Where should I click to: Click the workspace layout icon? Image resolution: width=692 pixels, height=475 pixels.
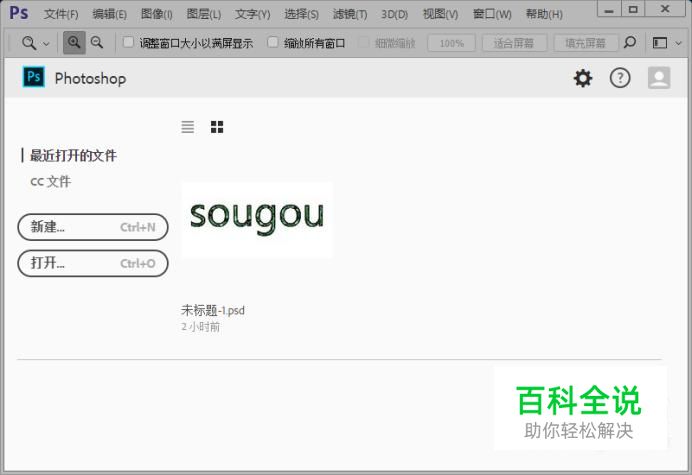click(x=660, y=43)
